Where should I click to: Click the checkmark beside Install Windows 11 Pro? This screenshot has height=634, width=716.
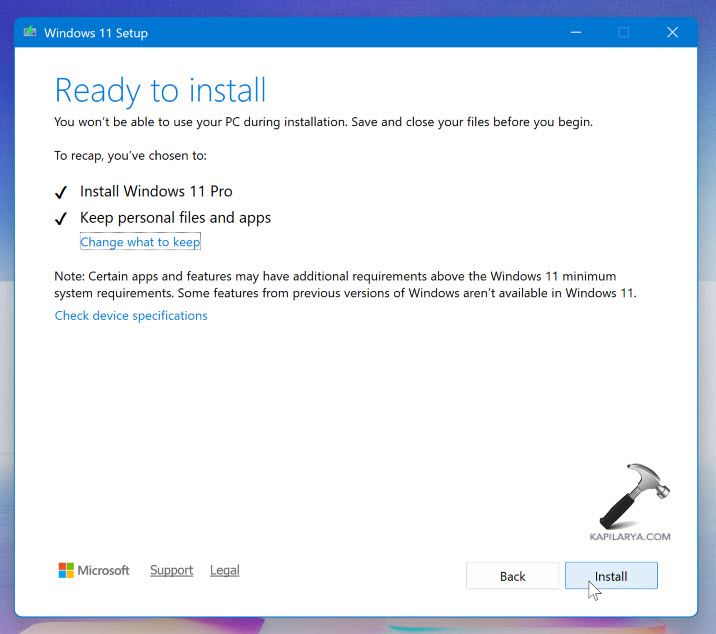pyautogui.click(x=61, y=192)
